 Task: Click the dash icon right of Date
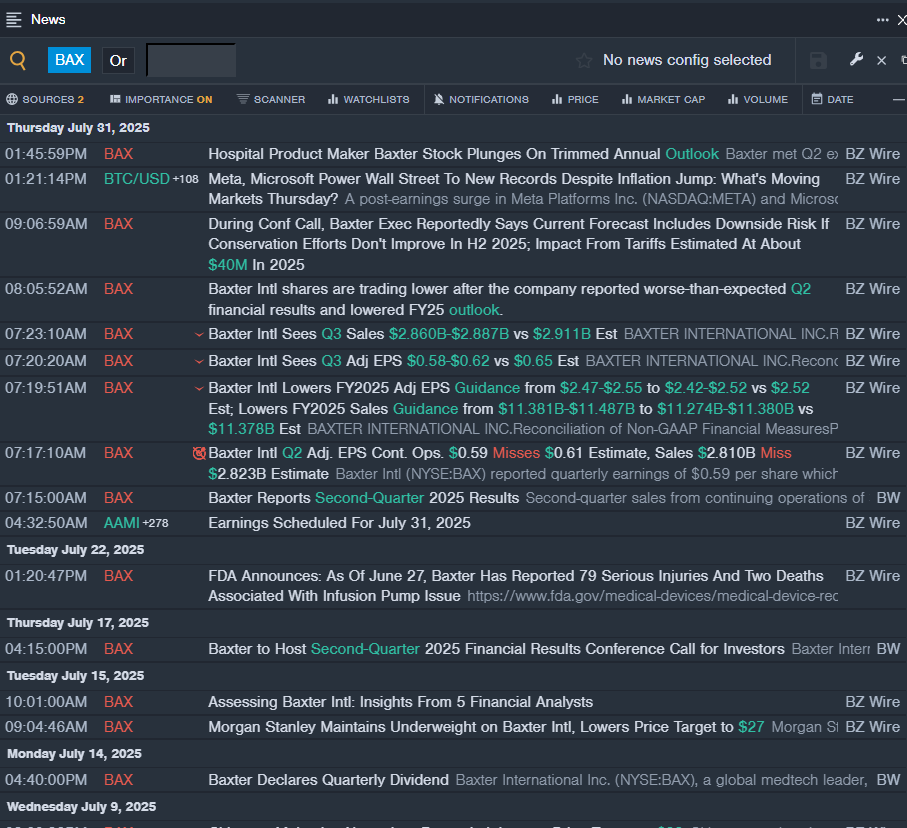898,100
